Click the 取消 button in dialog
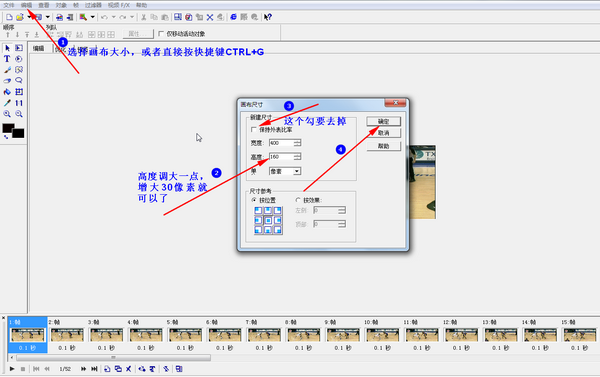The height and width of the screenshot is (377, 600). point(383,133)
